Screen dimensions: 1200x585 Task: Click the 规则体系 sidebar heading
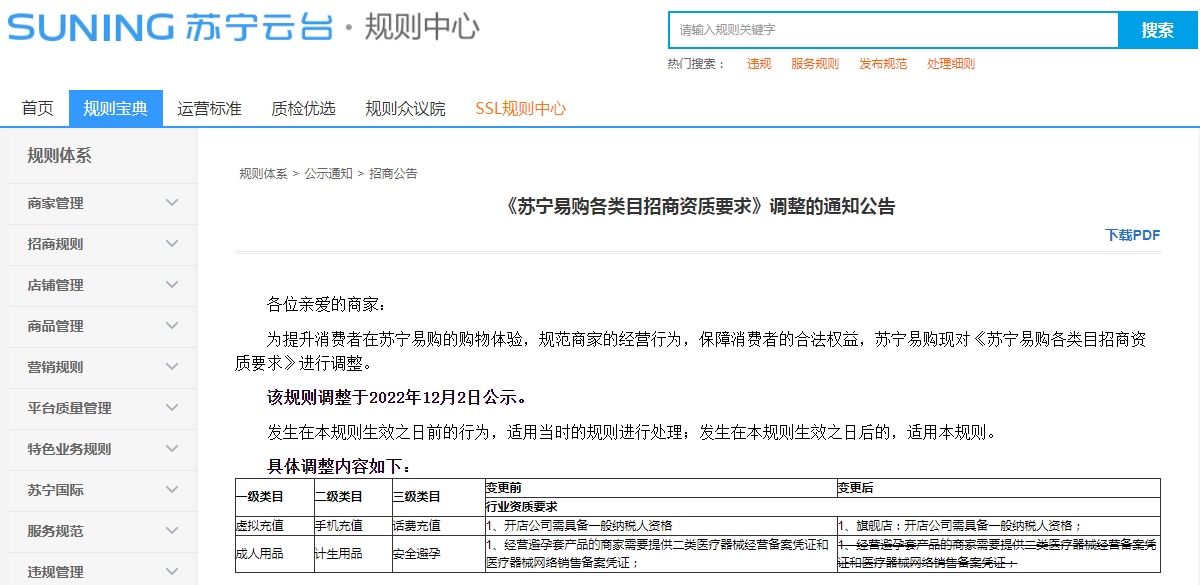click(59, 156)
